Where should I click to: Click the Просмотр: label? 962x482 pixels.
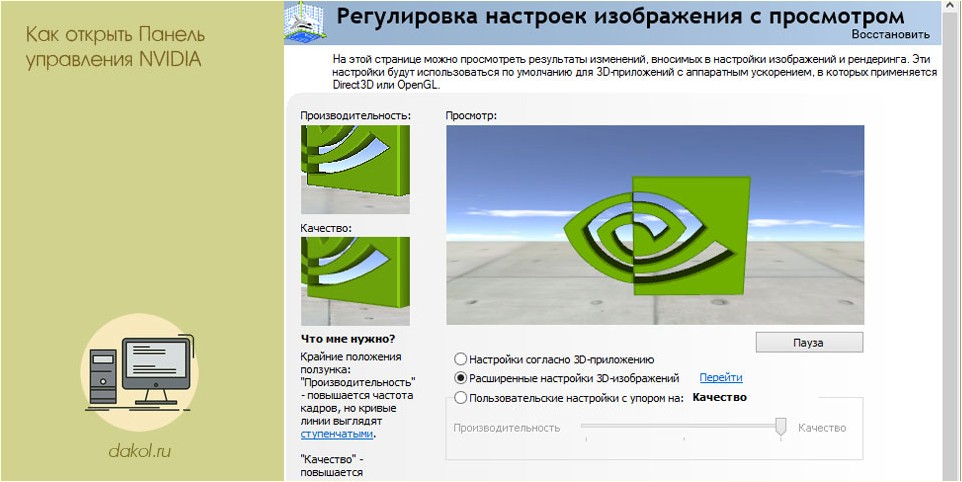[471, 115]
